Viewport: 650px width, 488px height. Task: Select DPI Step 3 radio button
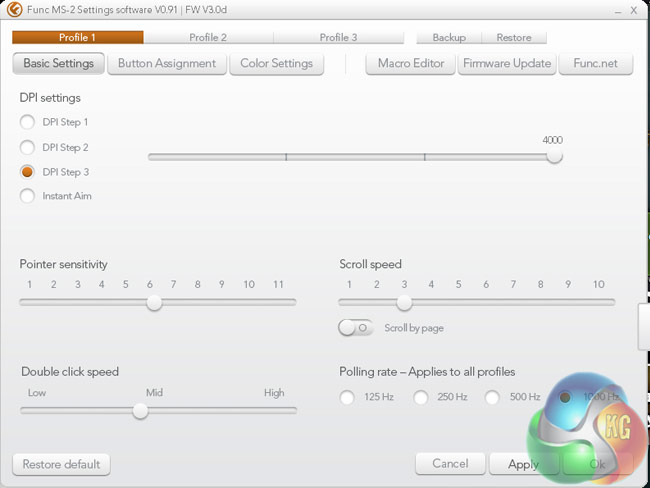(x=27, y=172)
